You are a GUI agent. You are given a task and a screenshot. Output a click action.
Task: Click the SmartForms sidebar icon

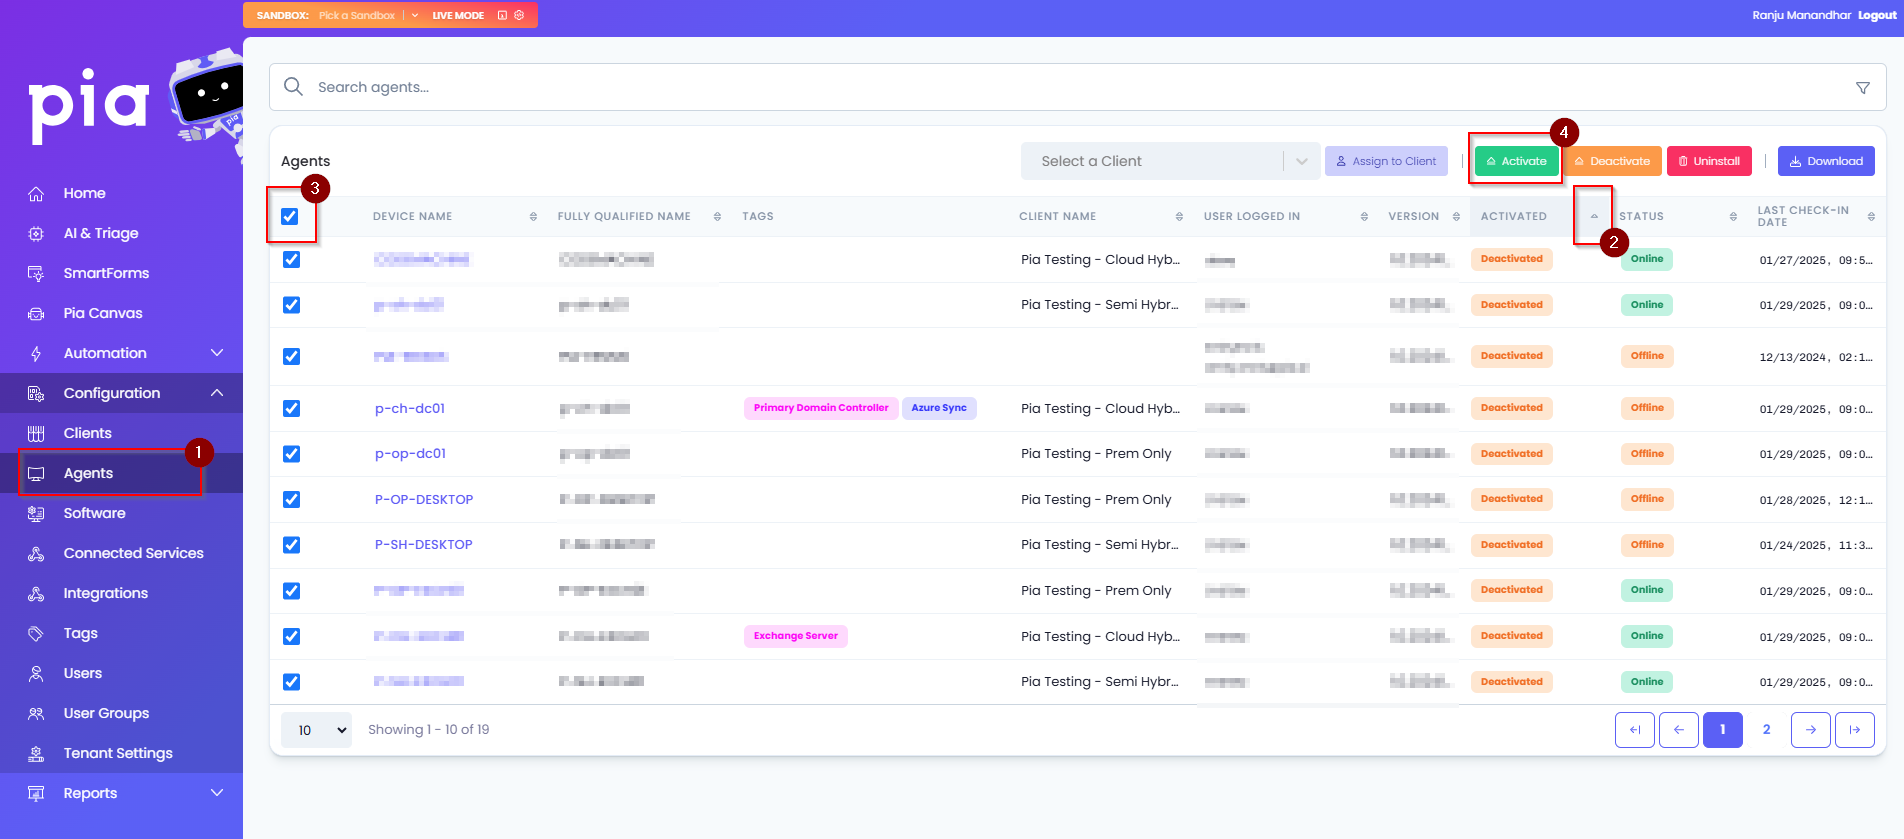36,274
